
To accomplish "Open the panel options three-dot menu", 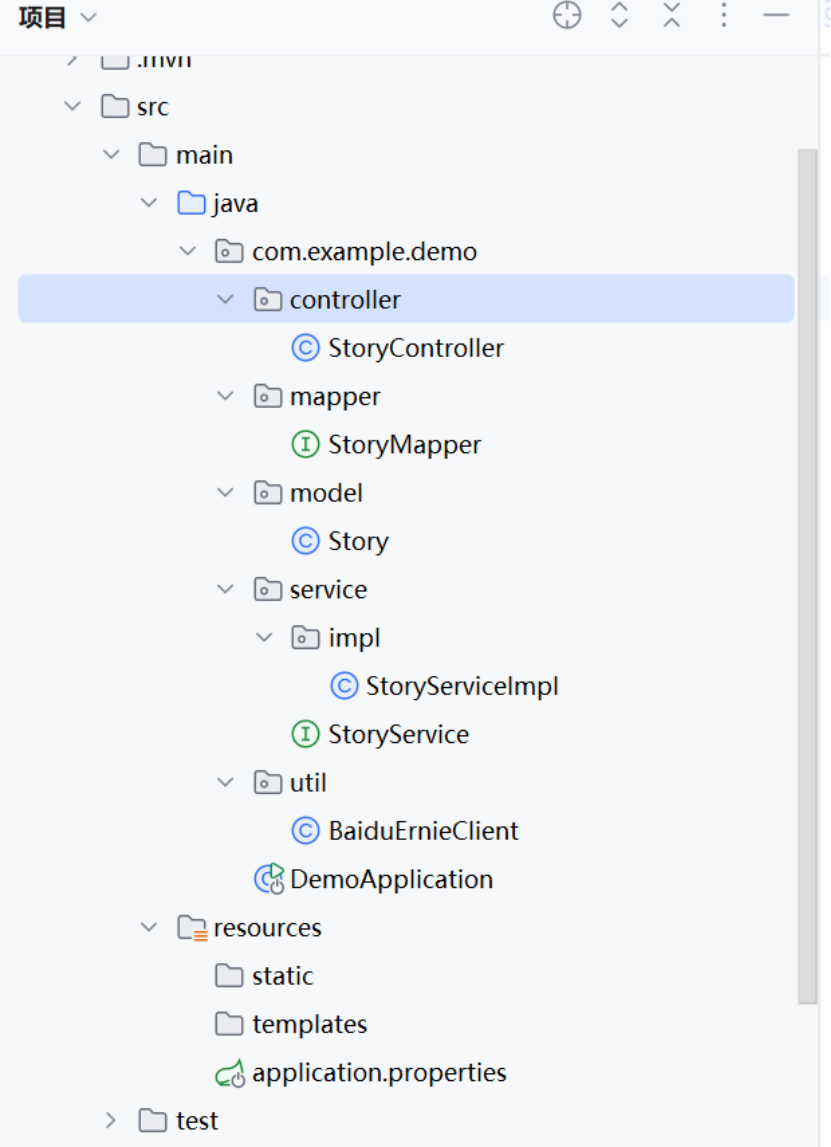I will (724, 16).
